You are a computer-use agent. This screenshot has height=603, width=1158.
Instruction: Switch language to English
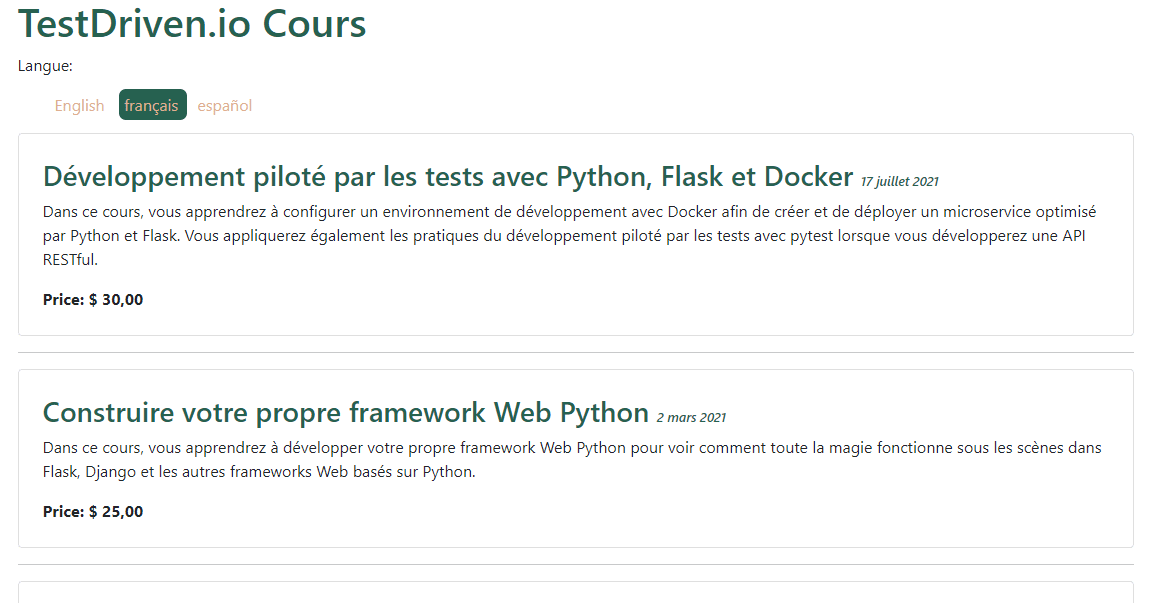tap(79, 106)
